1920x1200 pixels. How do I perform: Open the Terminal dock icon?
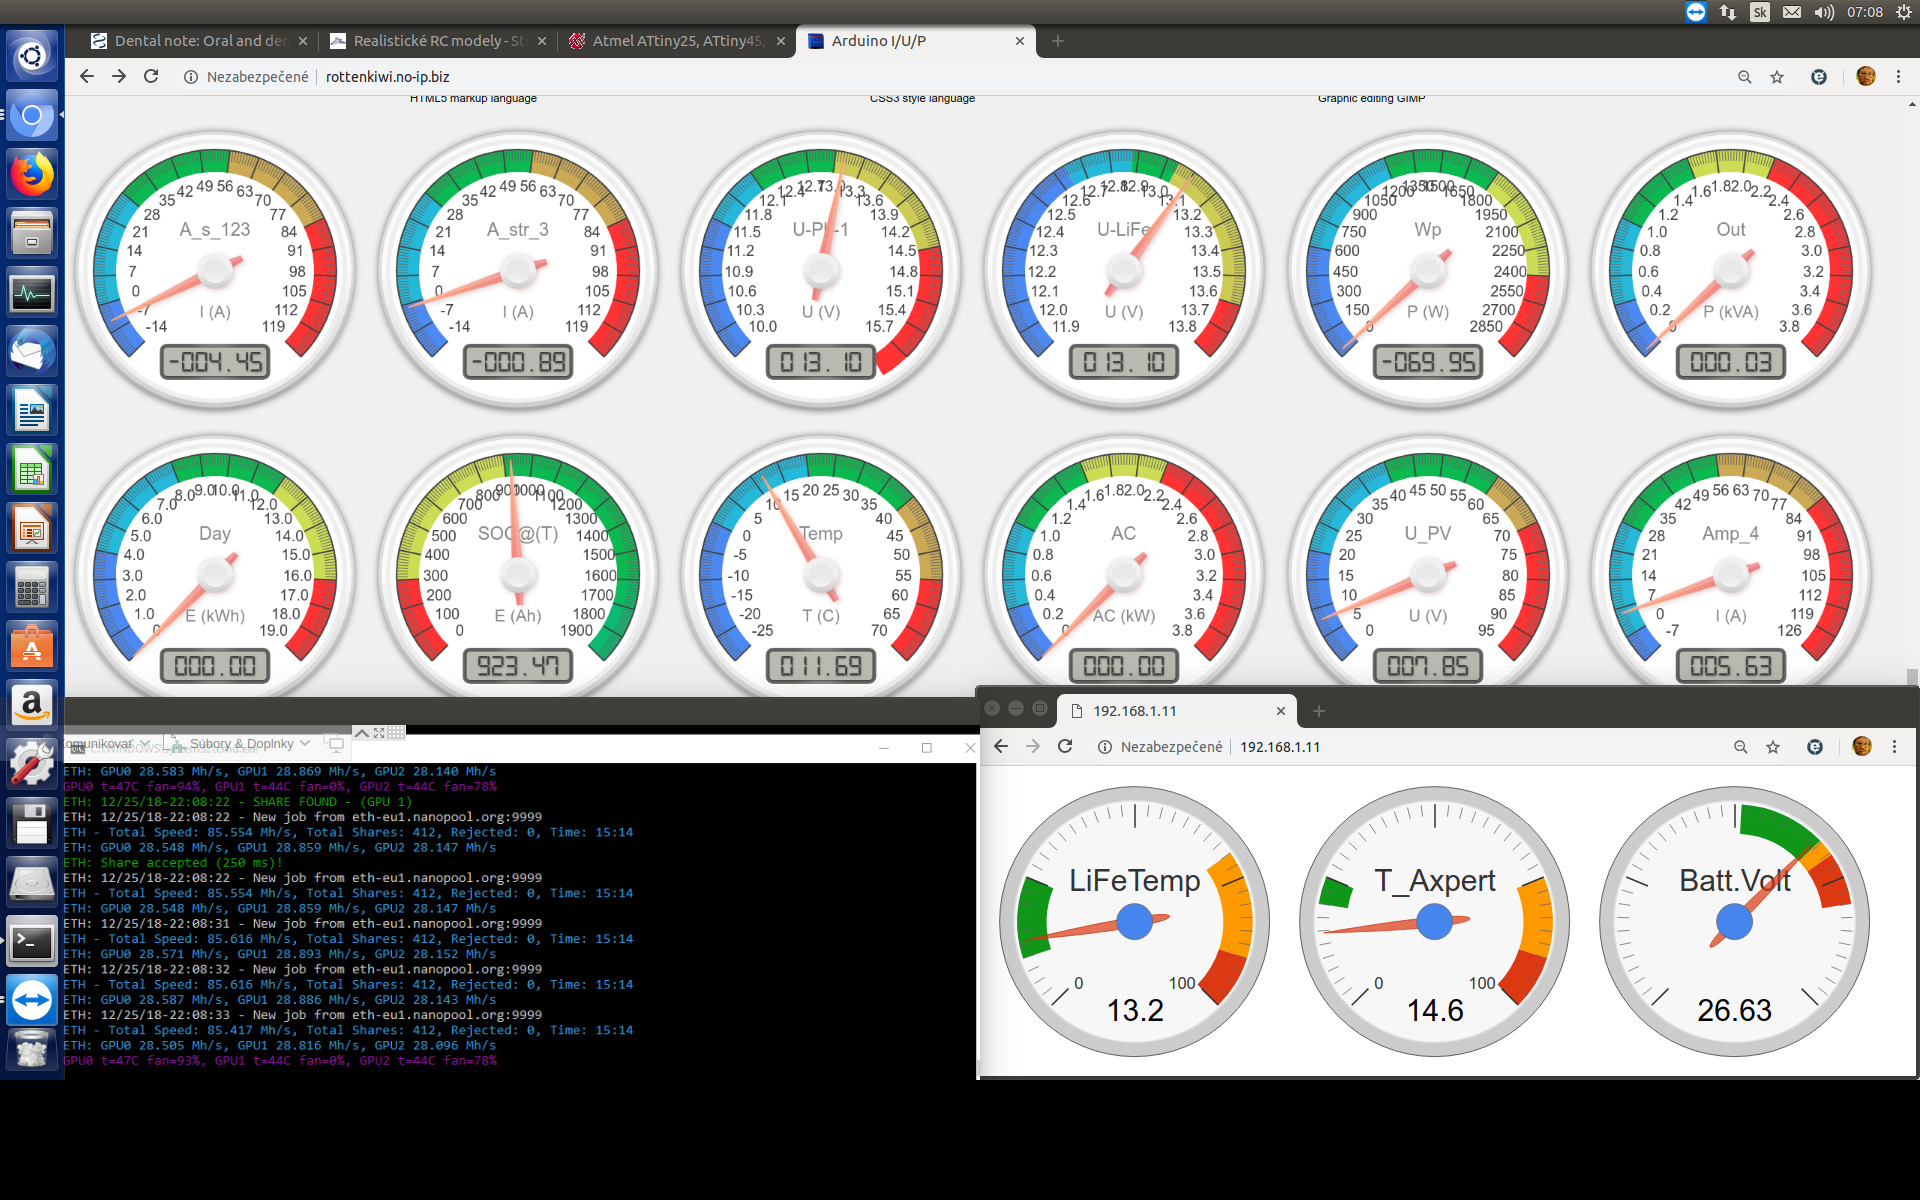32,942
